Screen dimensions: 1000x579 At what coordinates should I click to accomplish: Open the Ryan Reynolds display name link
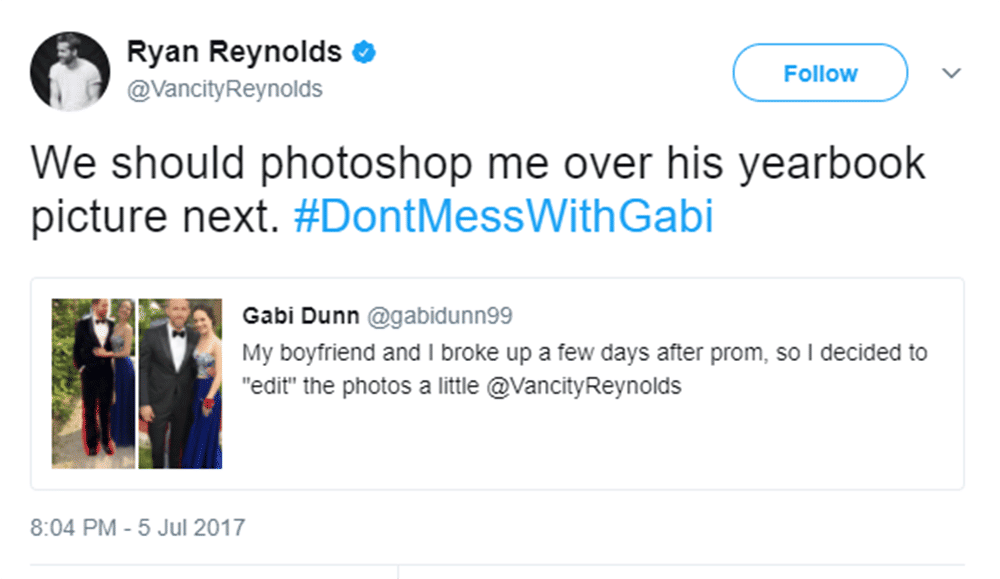[234, 52]
